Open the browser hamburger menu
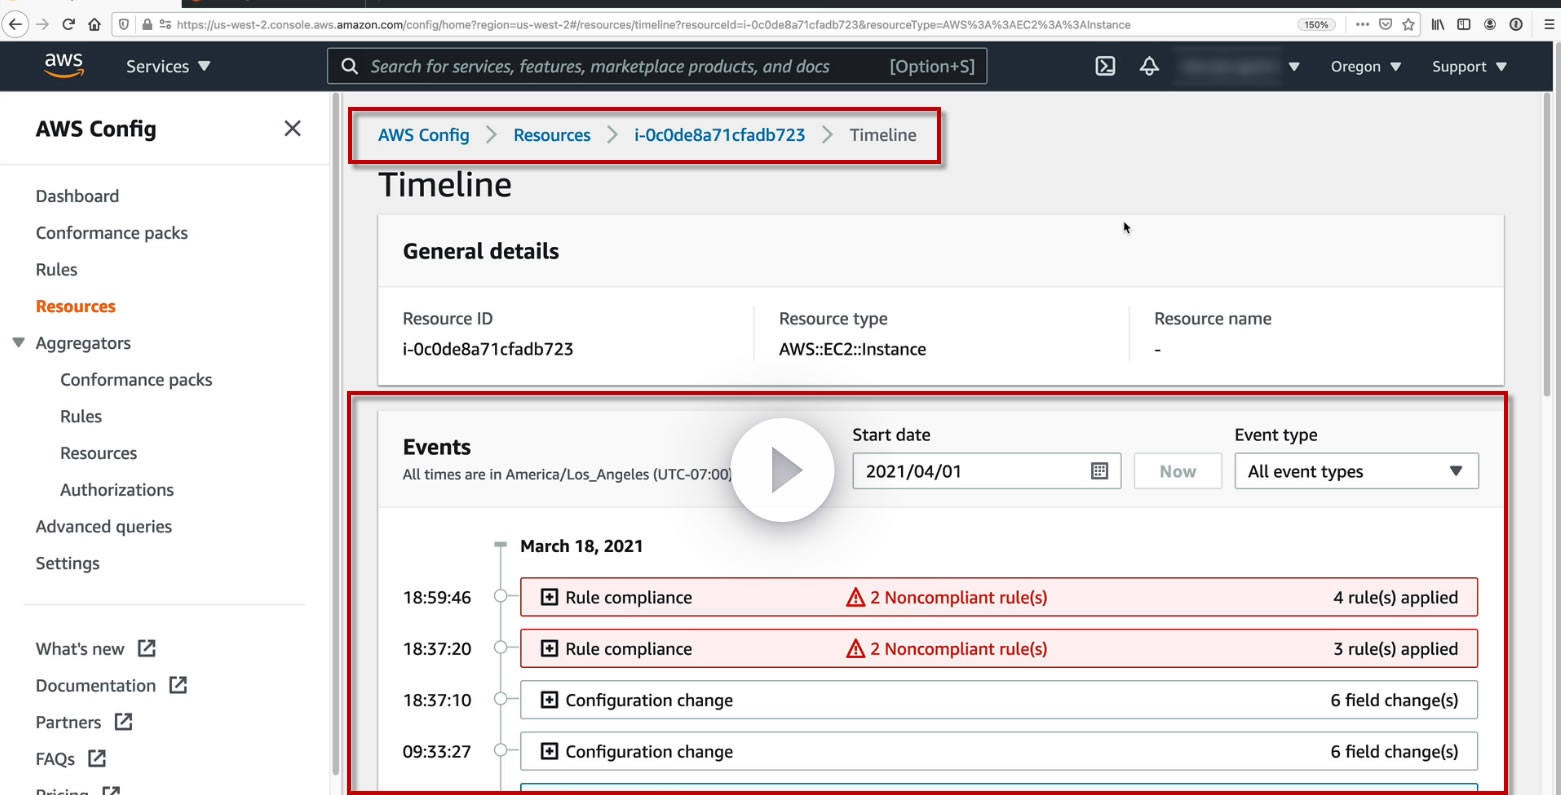 click(1549, 25)
